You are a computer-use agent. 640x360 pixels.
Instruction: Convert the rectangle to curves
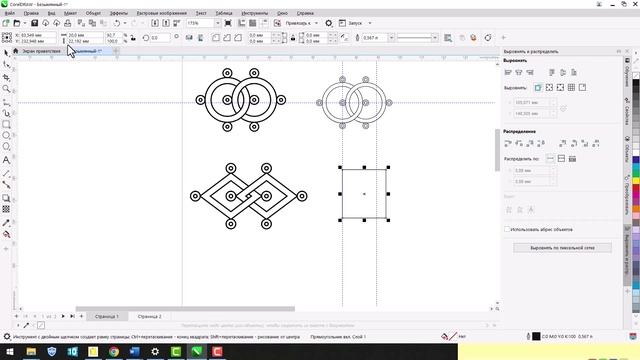pyautogui.click(x=488, y=38)
